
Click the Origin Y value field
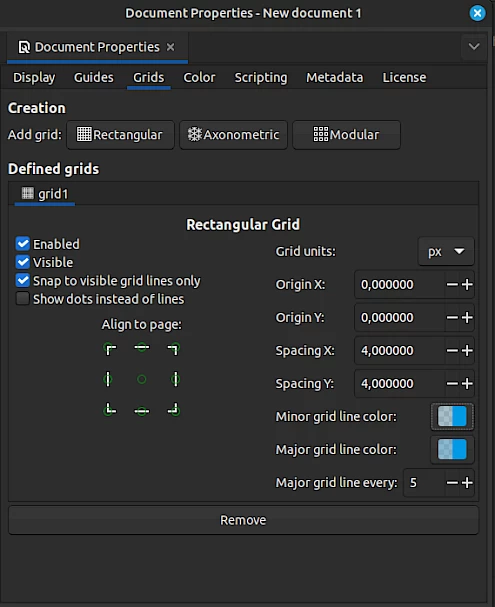[399, 317]
